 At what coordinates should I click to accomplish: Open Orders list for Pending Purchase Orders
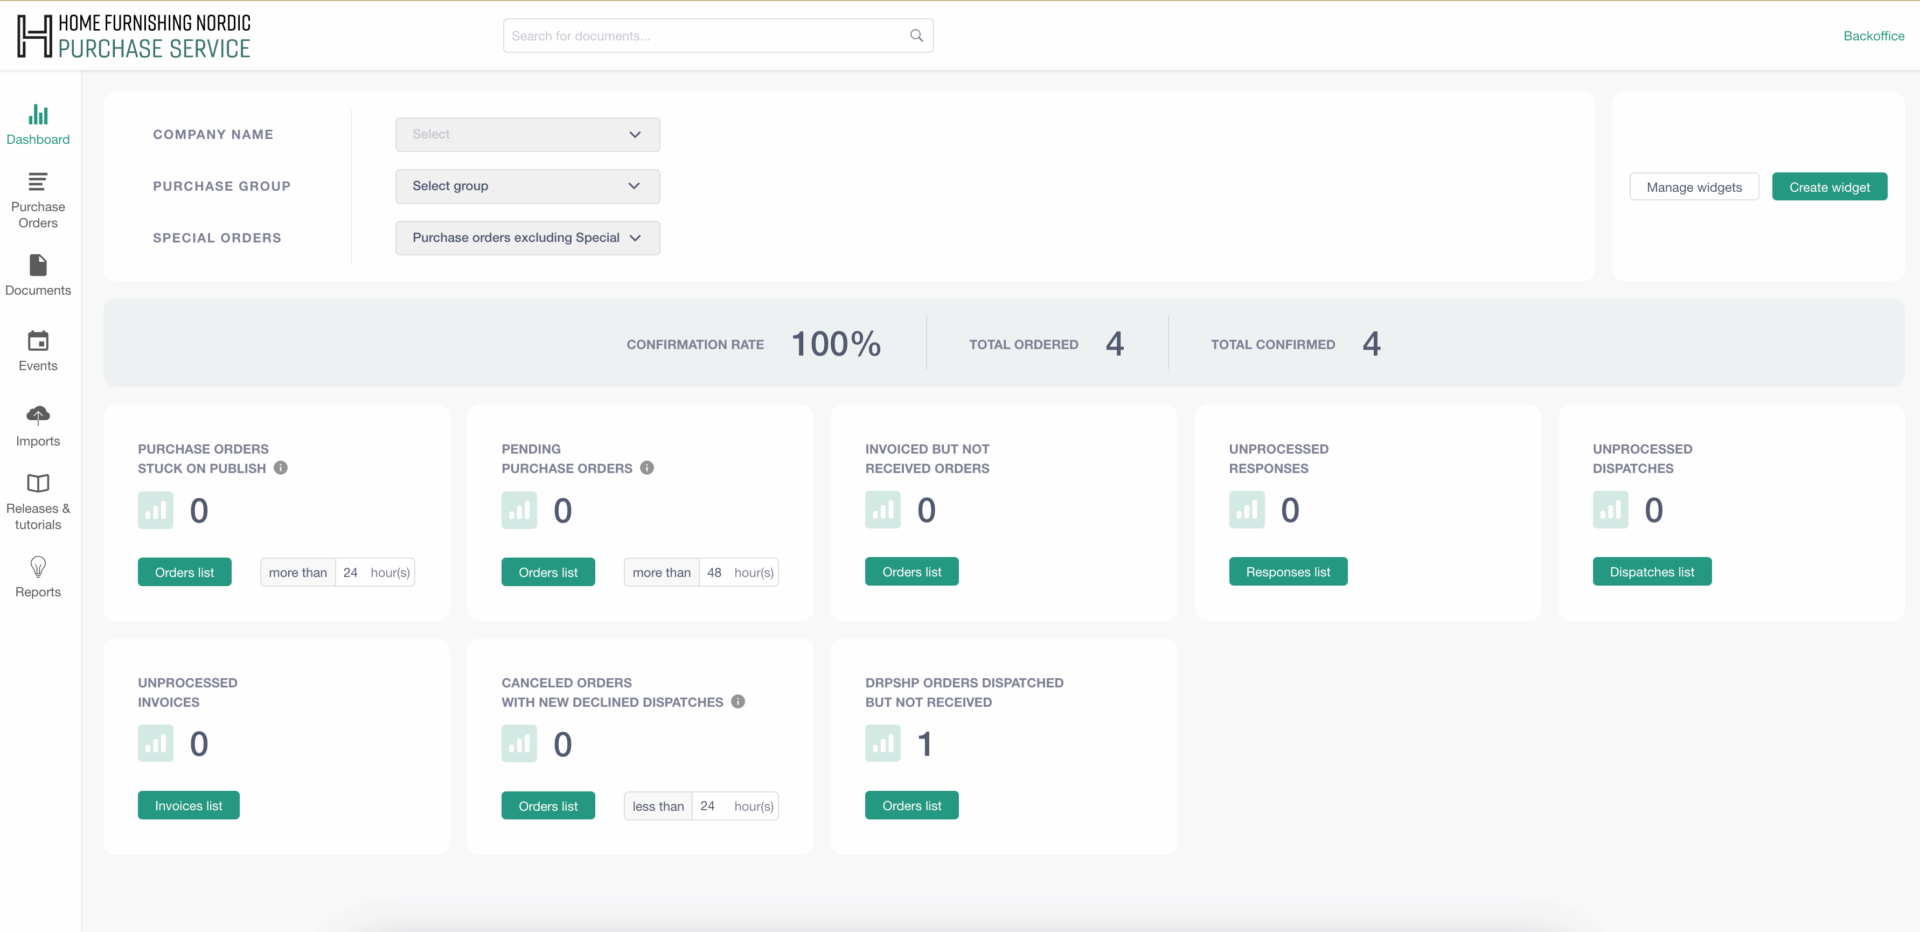pos(548,573)
